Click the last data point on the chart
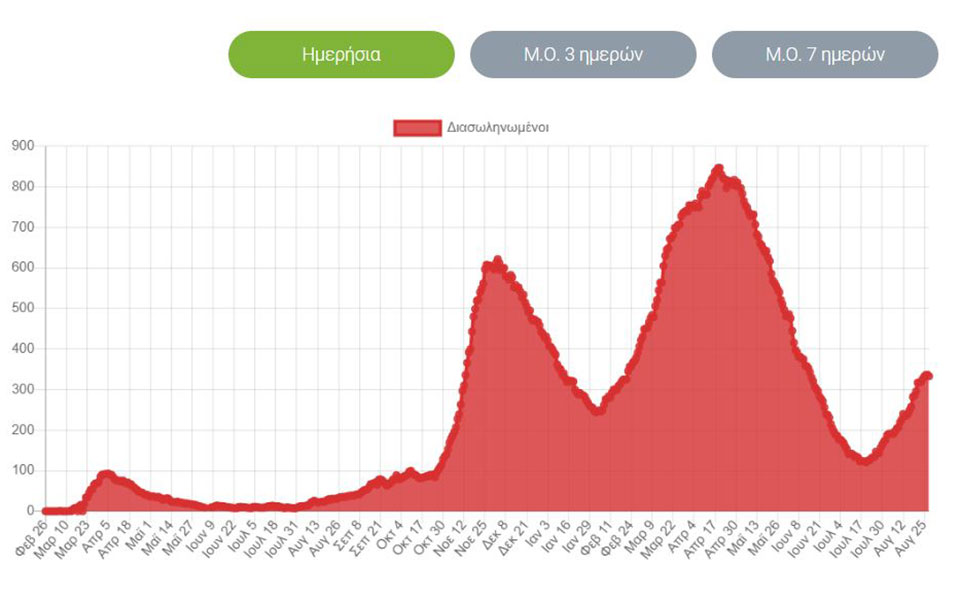960x600 pixels. [928, 376]
